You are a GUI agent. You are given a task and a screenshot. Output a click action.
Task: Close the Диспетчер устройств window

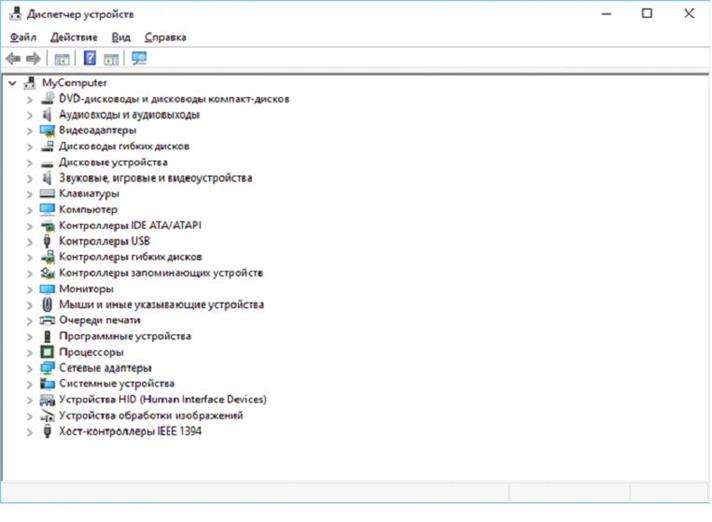click(689, 14)
